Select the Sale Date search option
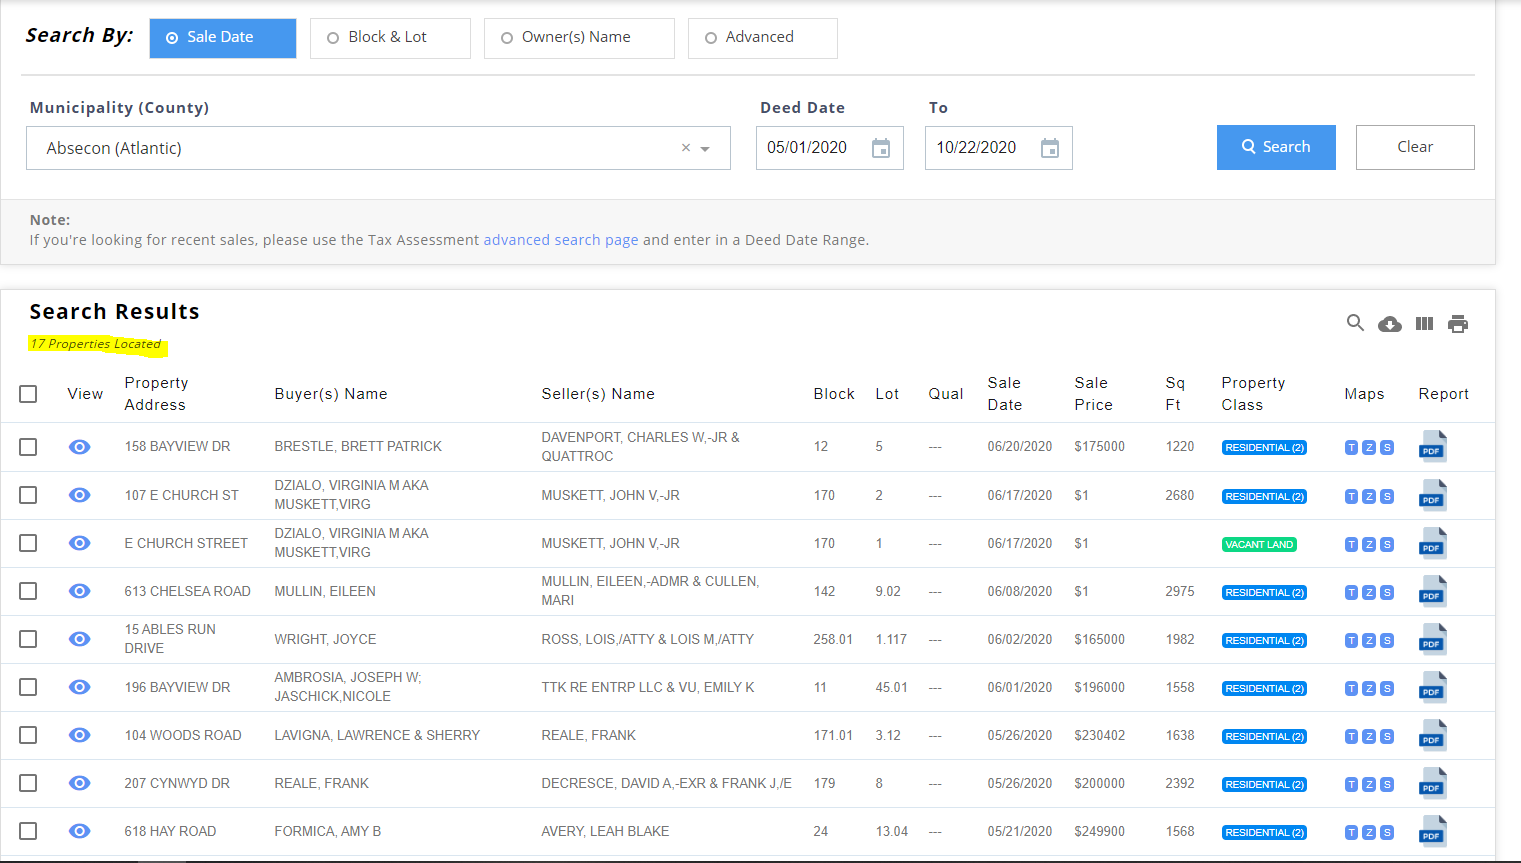 (223, 38)
